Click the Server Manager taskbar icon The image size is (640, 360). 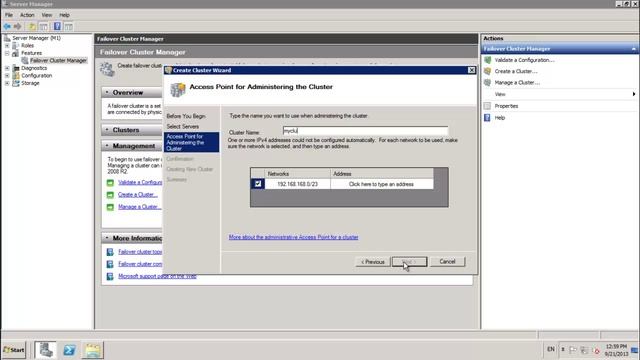click(x=45, y=350)
